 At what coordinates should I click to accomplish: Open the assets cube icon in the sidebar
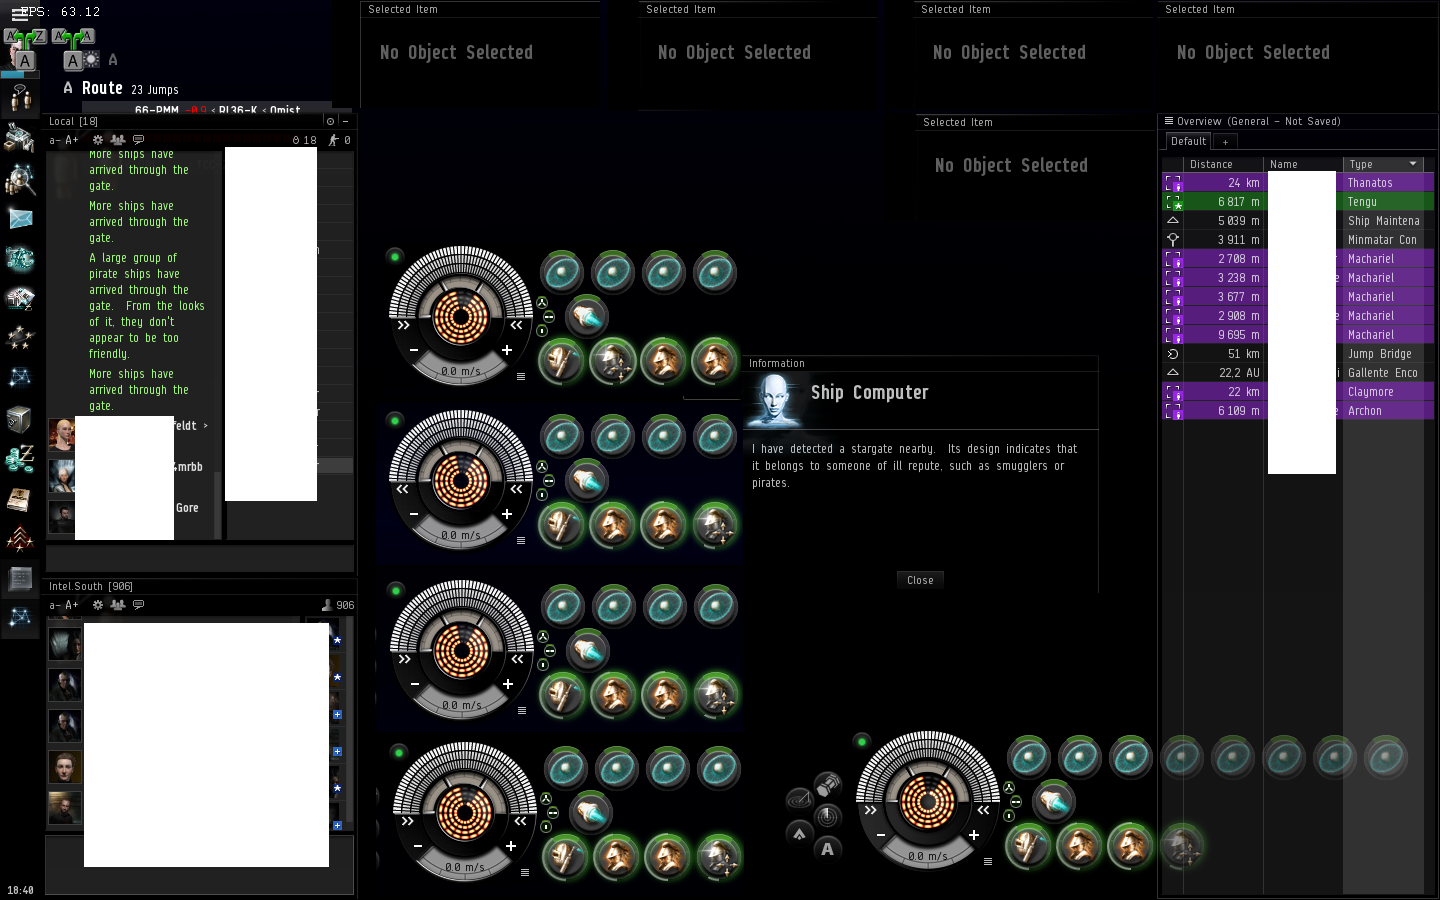tap(19, 419)
